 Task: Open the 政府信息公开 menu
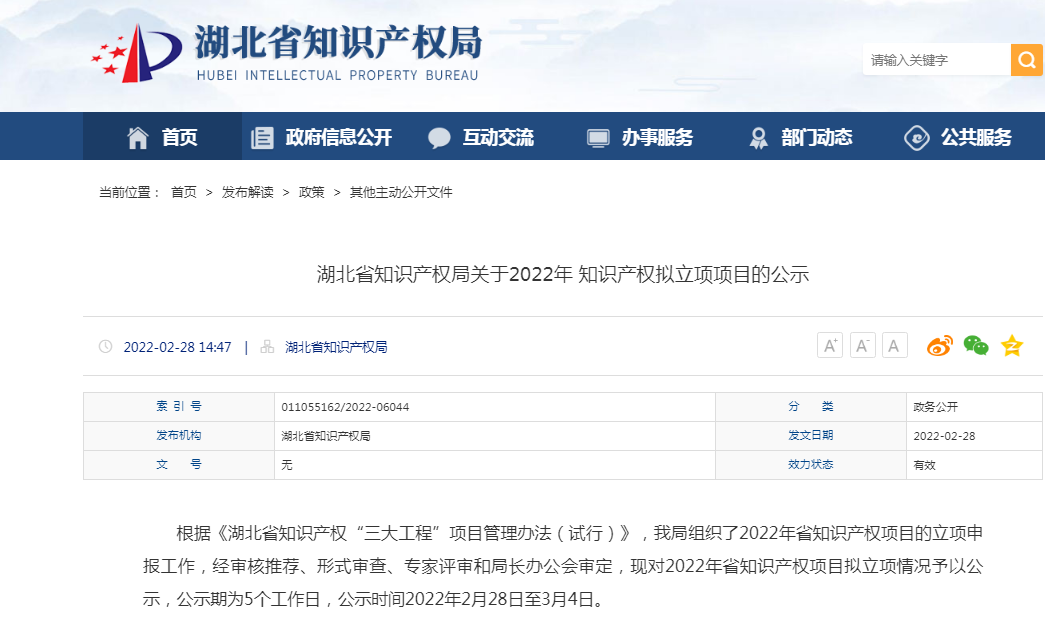(x=321, y=137)
